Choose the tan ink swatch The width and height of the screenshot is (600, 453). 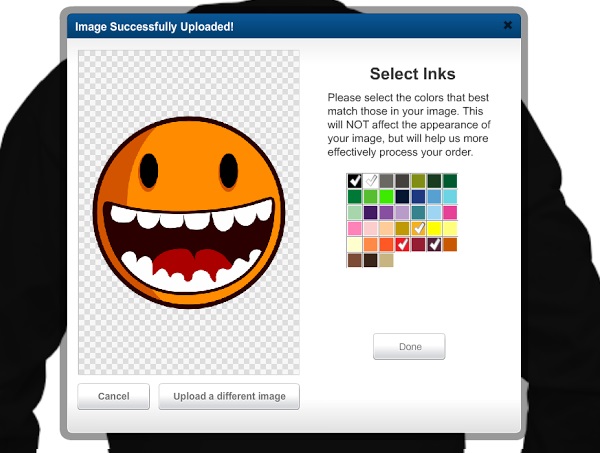(387, 260)
